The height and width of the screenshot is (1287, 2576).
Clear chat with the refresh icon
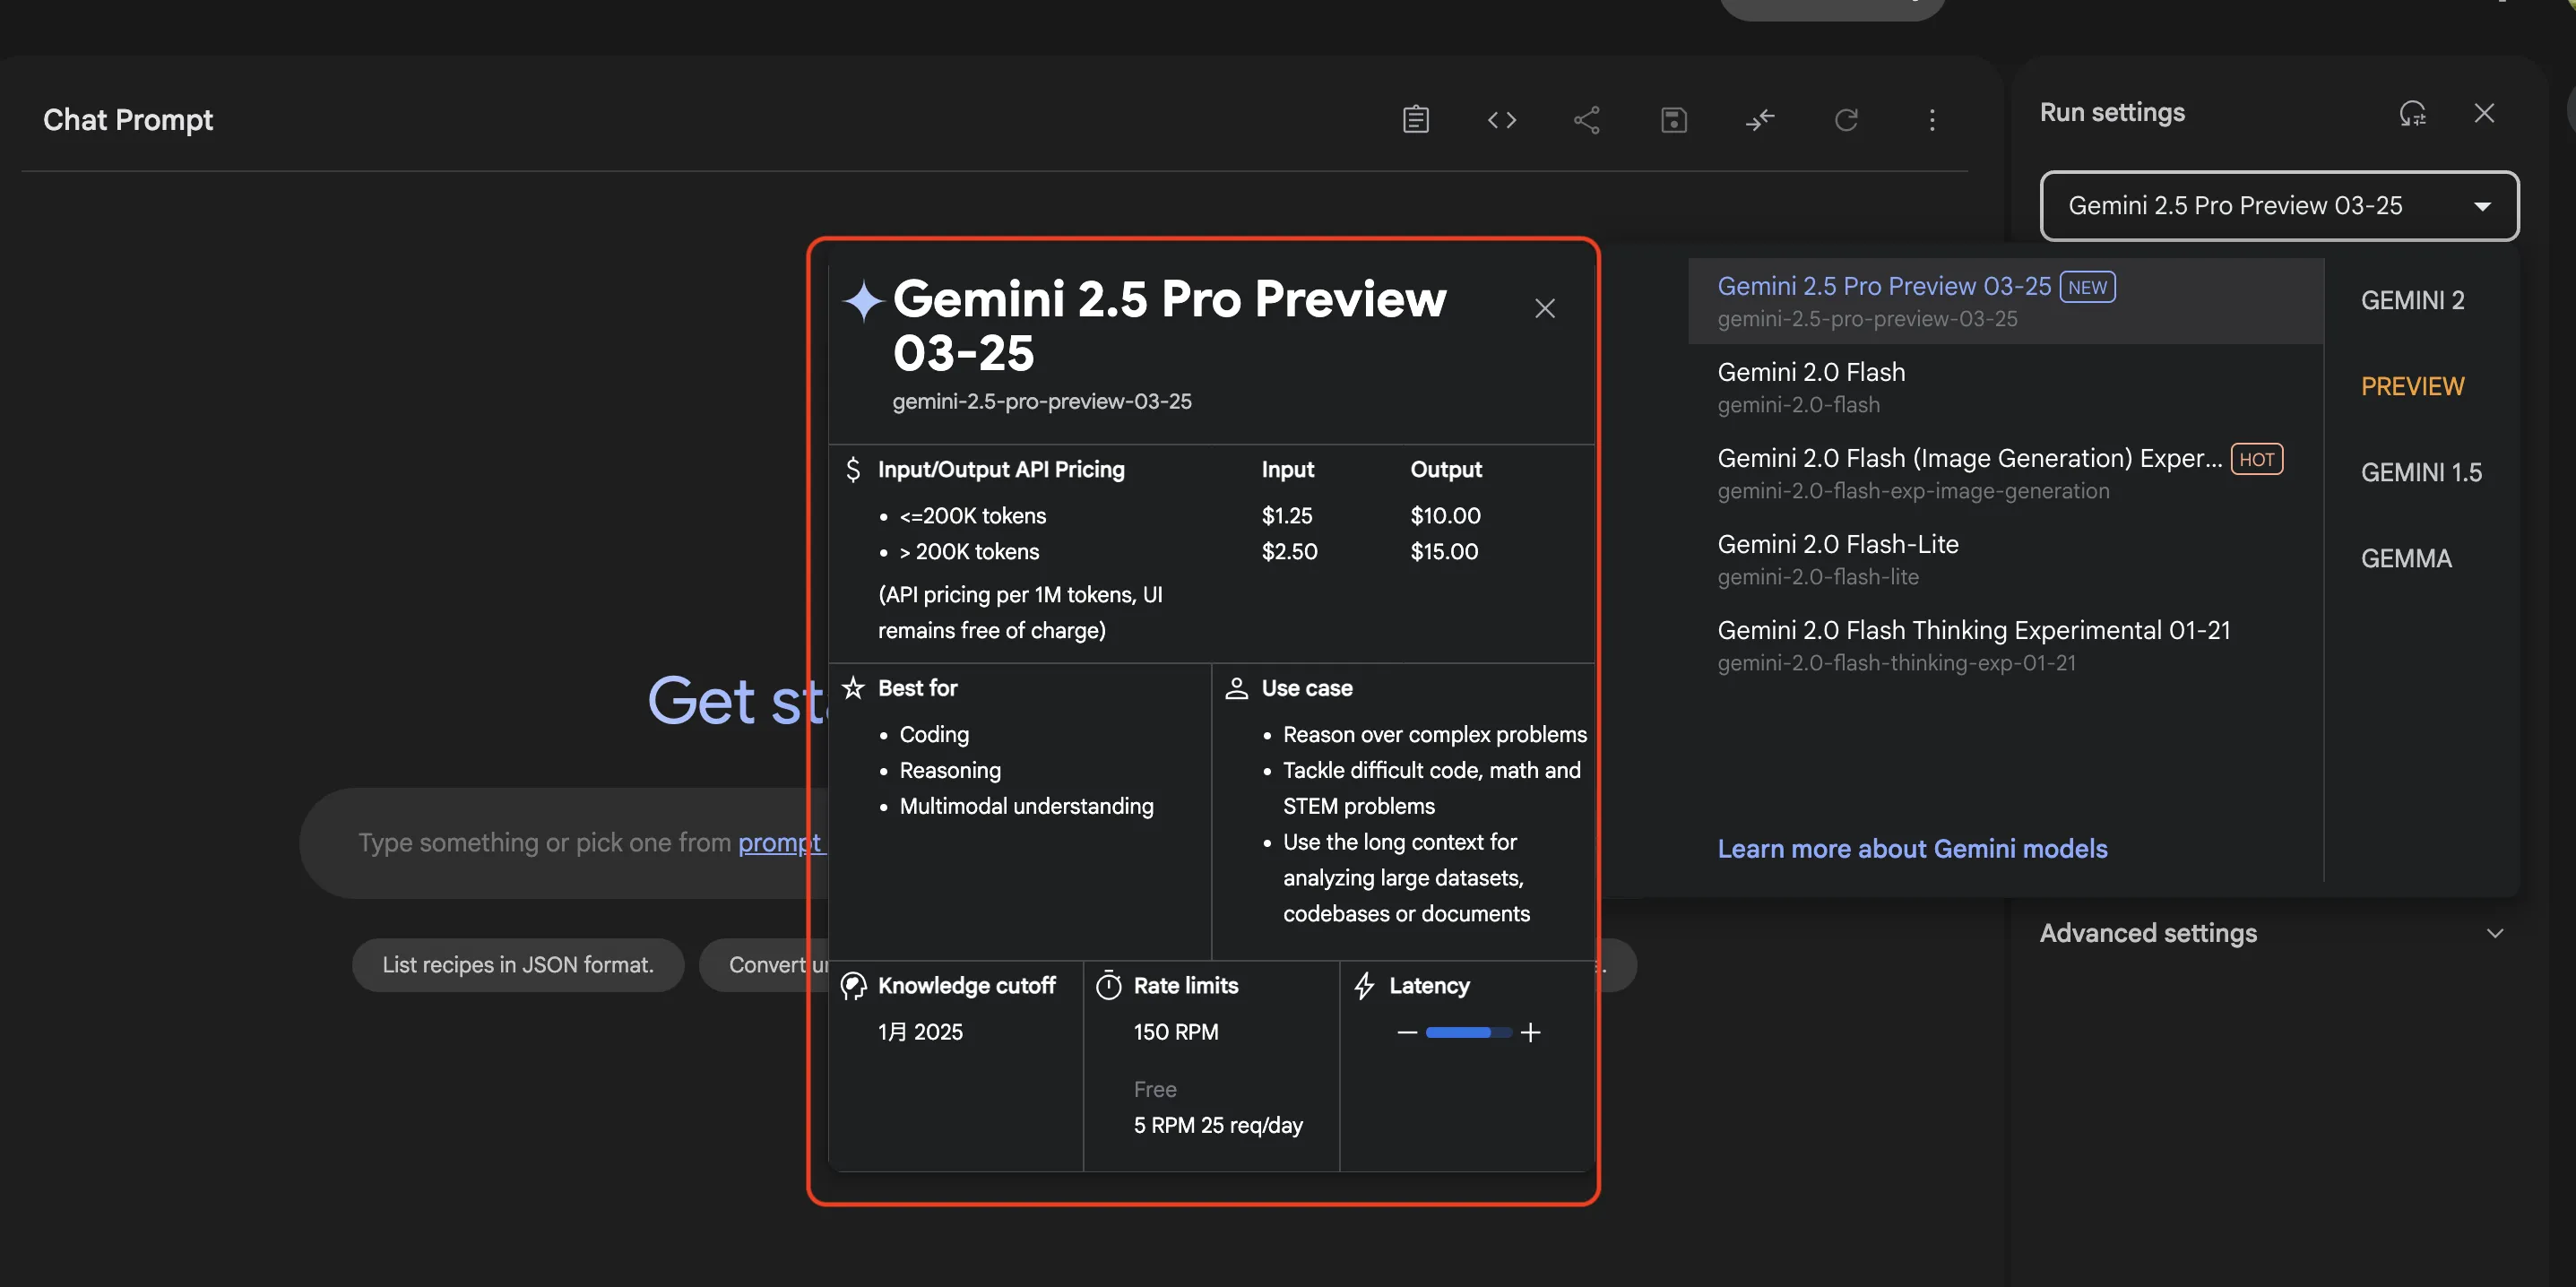pos(1846,120)
